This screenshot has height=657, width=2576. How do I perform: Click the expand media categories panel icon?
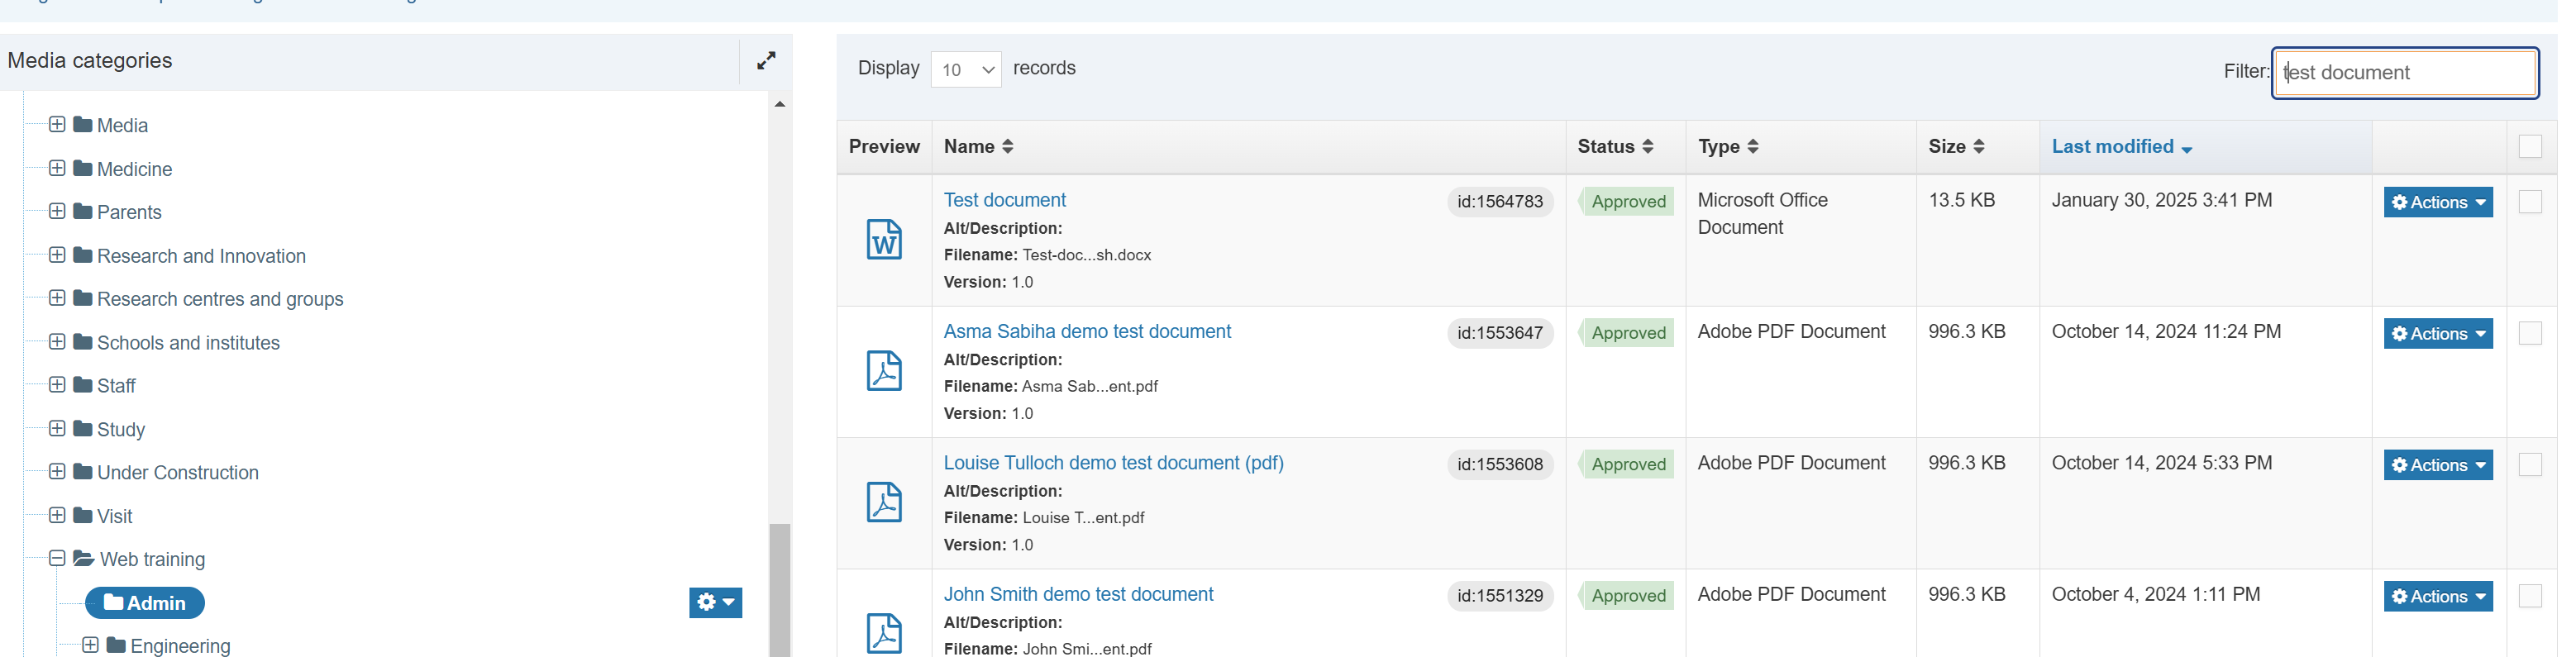click(765, 61)
